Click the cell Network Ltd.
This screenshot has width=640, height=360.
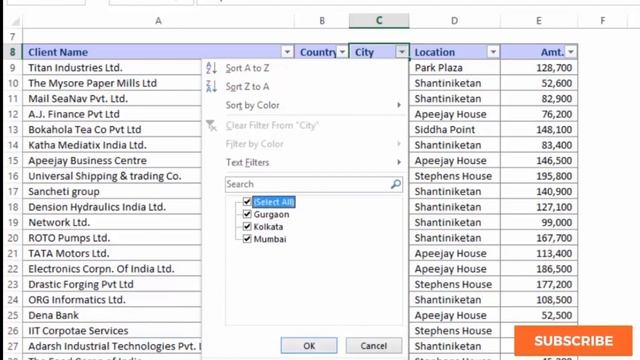click(x=112, y=222)
